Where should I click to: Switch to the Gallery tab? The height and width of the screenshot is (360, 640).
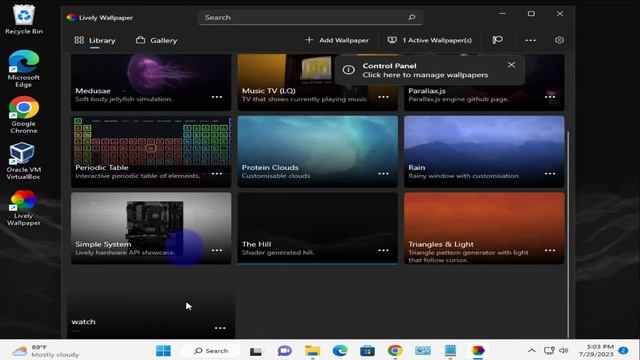157,40
